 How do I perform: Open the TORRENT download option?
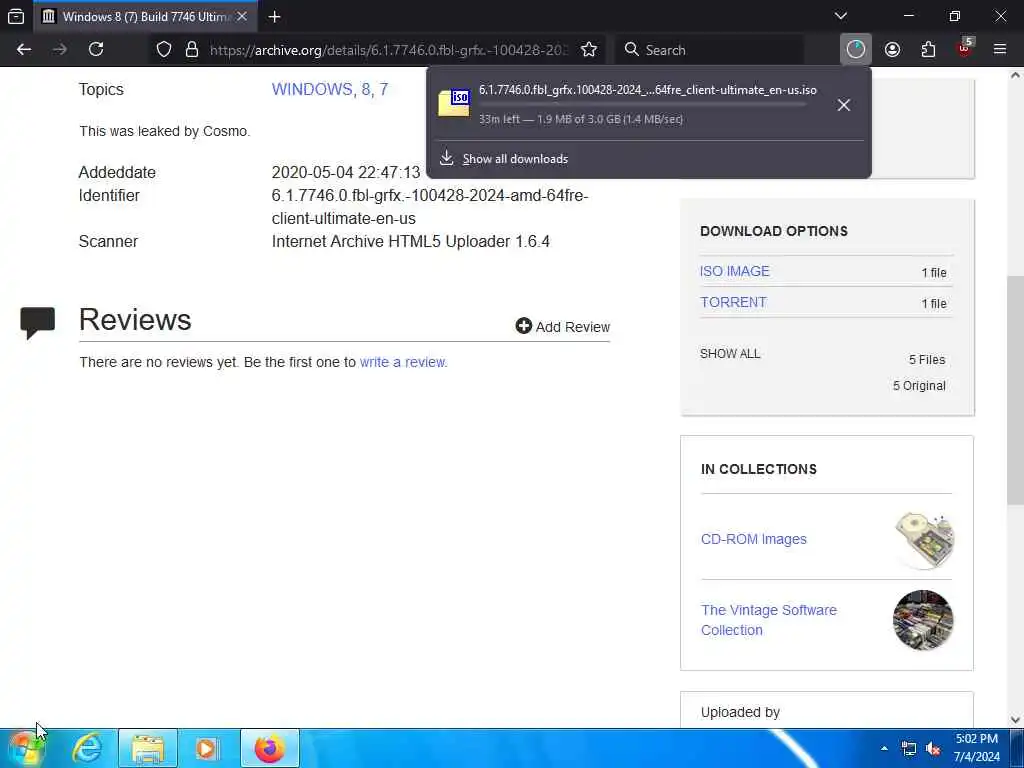tap(733, 302)
